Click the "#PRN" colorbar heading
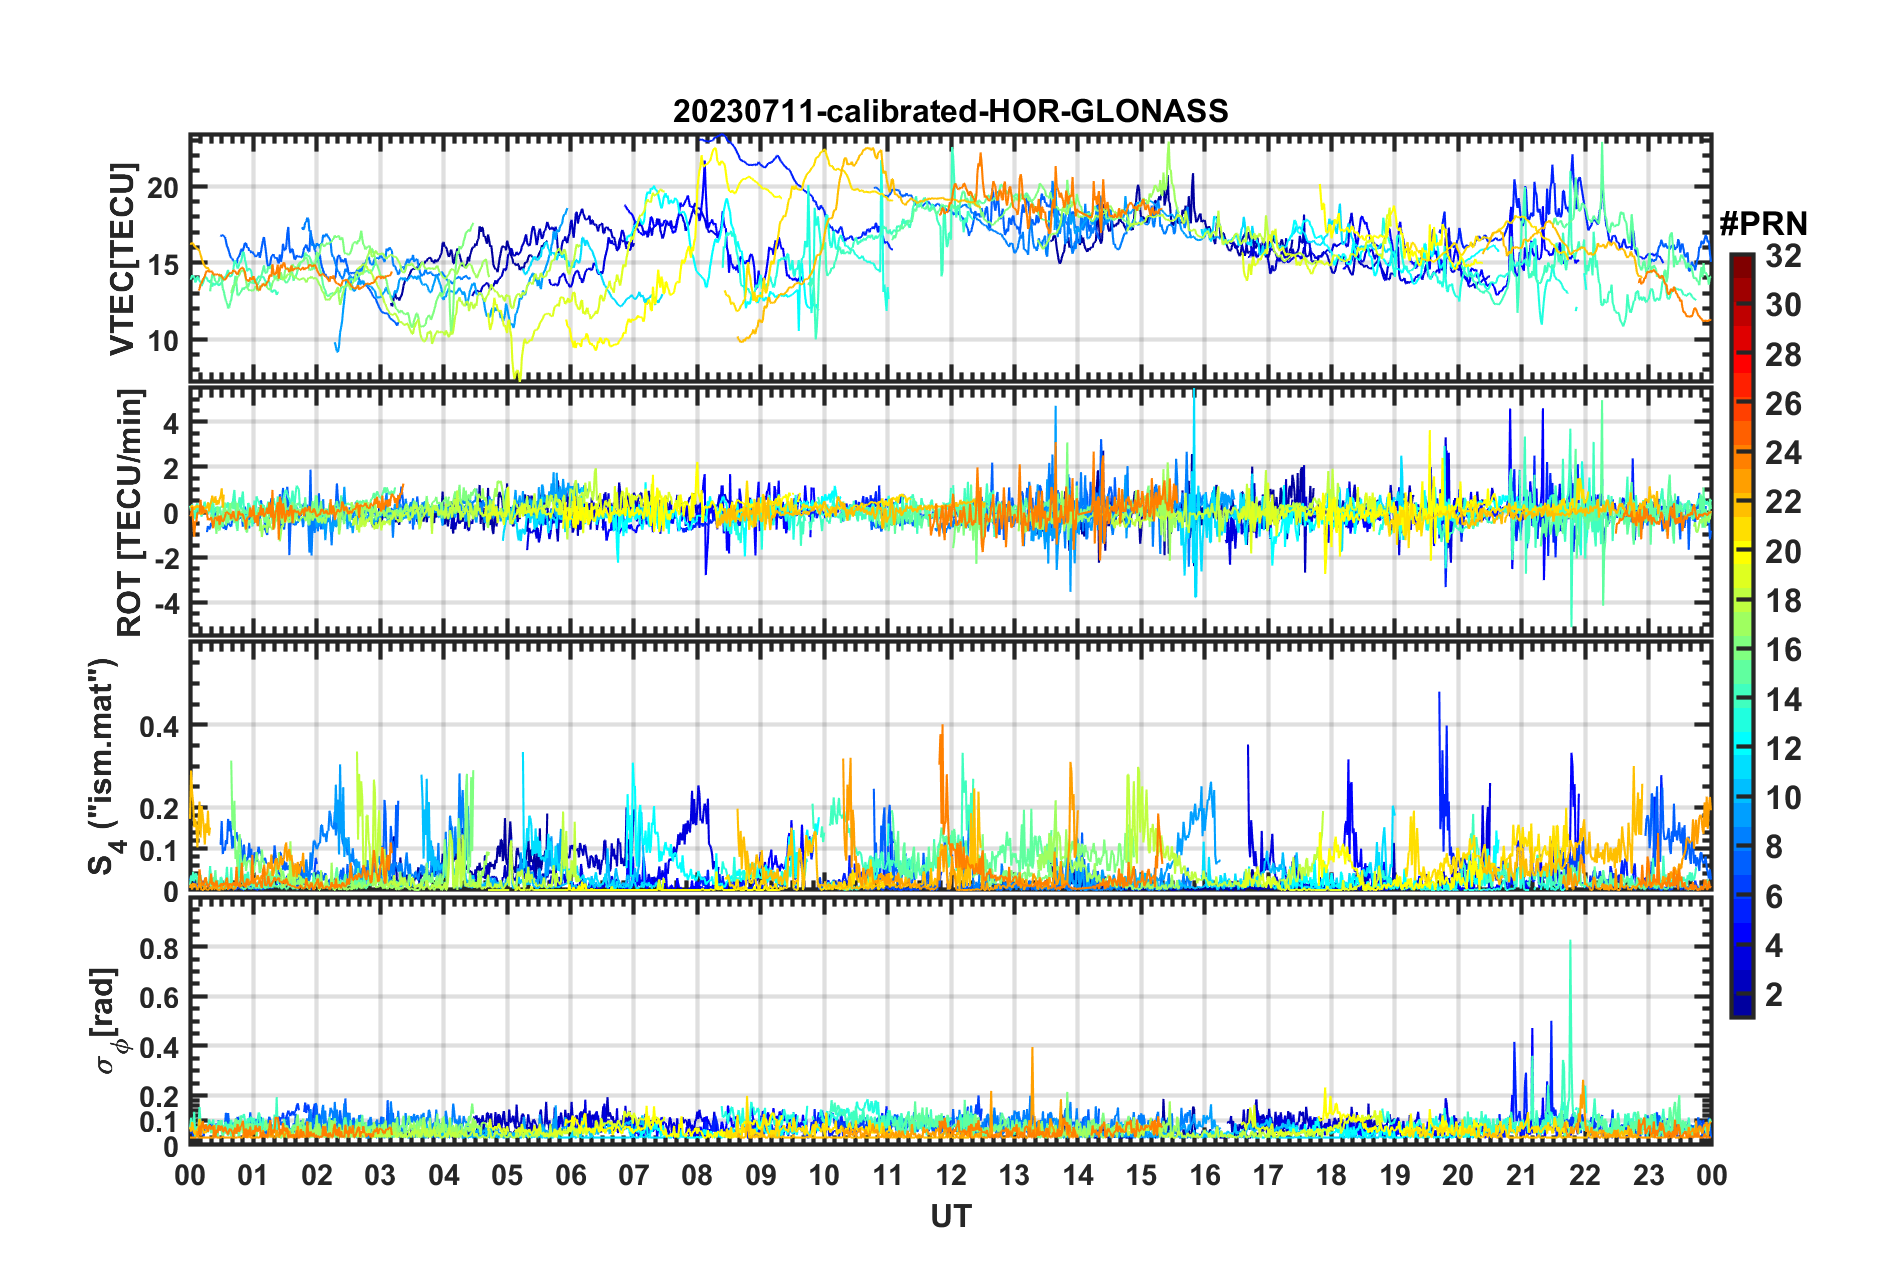This screenshot has width=1902, height=1272. (1763, 223)
